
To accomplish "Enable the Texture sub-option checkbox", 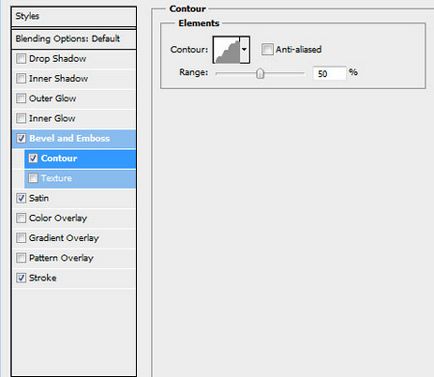I will (33, 178).
